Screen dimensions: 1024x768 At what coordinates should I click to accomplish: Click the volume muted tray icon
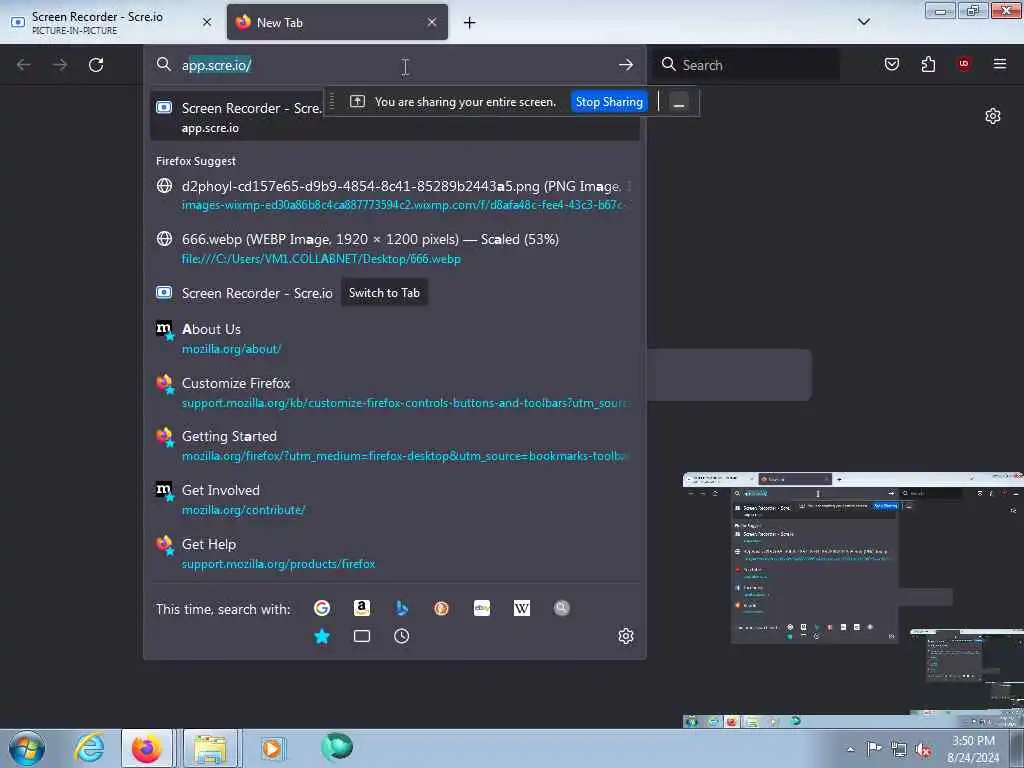pyautogui.click(x=923, y=749)
